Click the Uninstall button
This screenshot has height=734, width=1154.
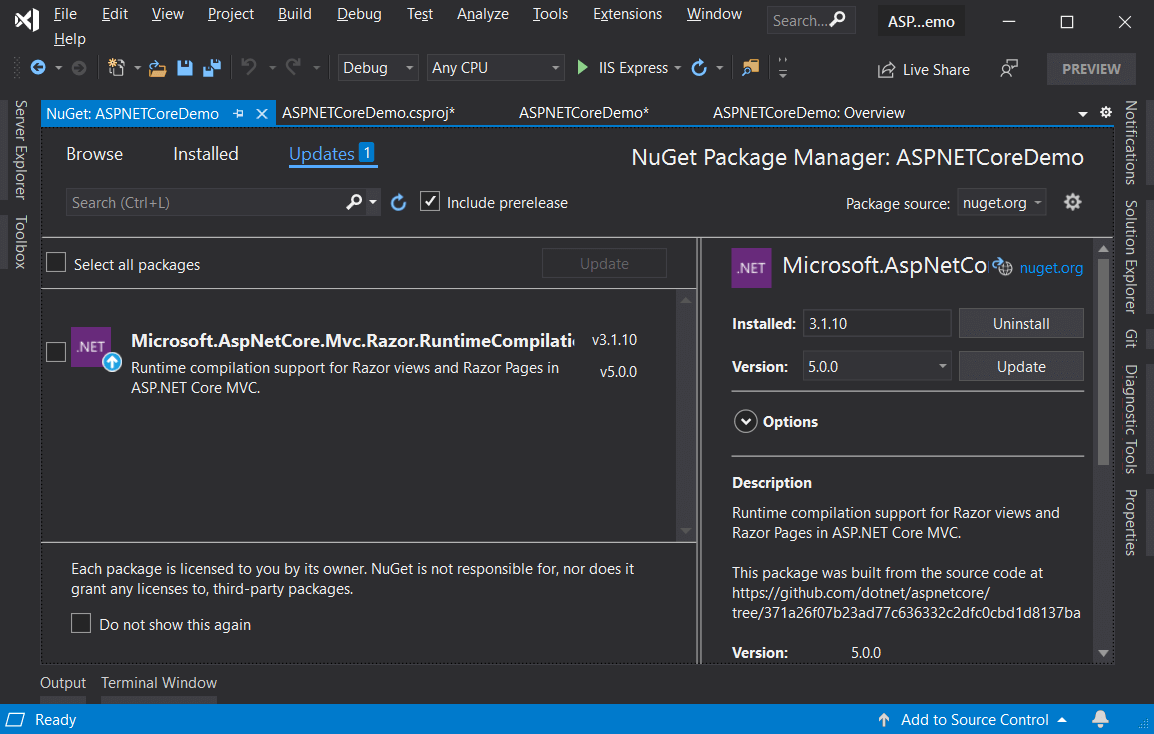[1020, 324]
